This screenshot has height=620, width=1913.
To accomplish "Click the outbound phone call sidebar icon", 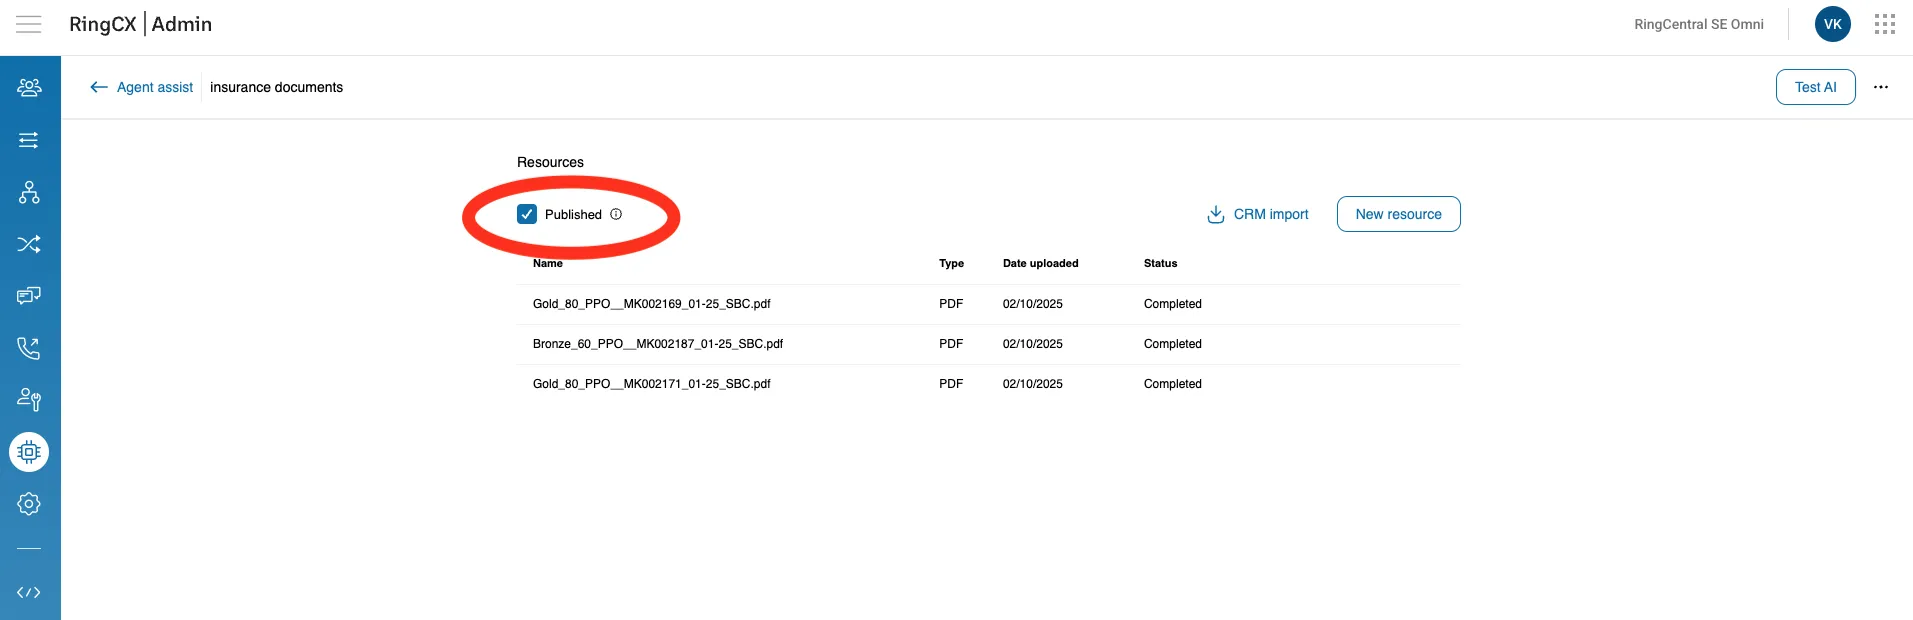I will [x=29, y=348].
